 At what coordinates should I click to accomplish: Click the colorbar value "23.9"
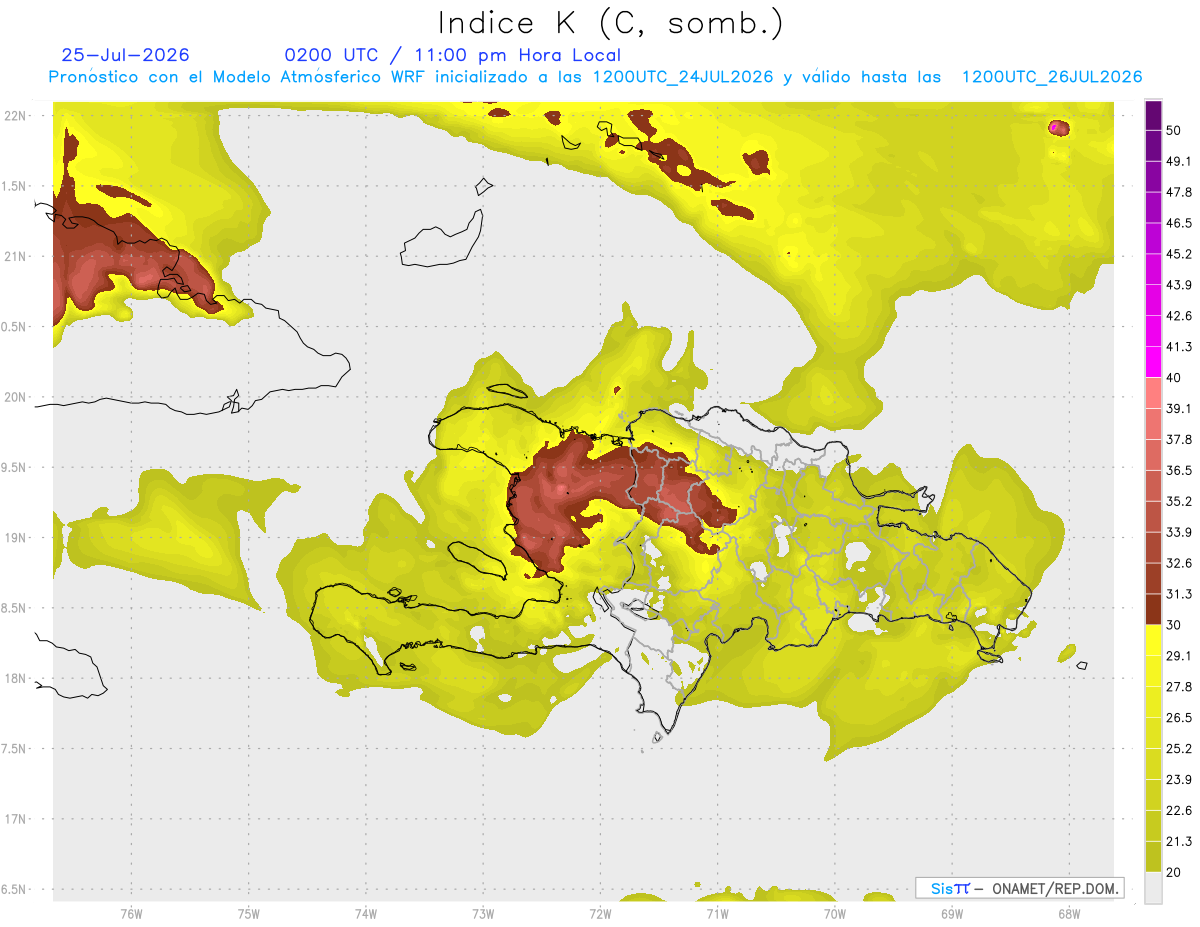point(1179,779)
